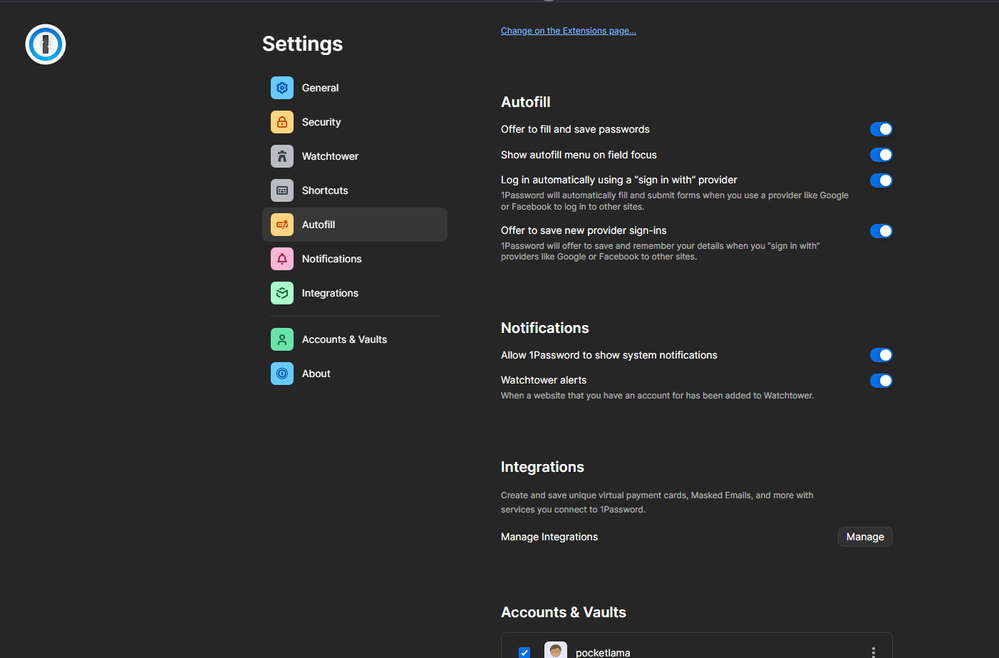Viewport: 999px width, 658px height.
Task: Open the pocketlama account options menu
Action: pos(873,652)
